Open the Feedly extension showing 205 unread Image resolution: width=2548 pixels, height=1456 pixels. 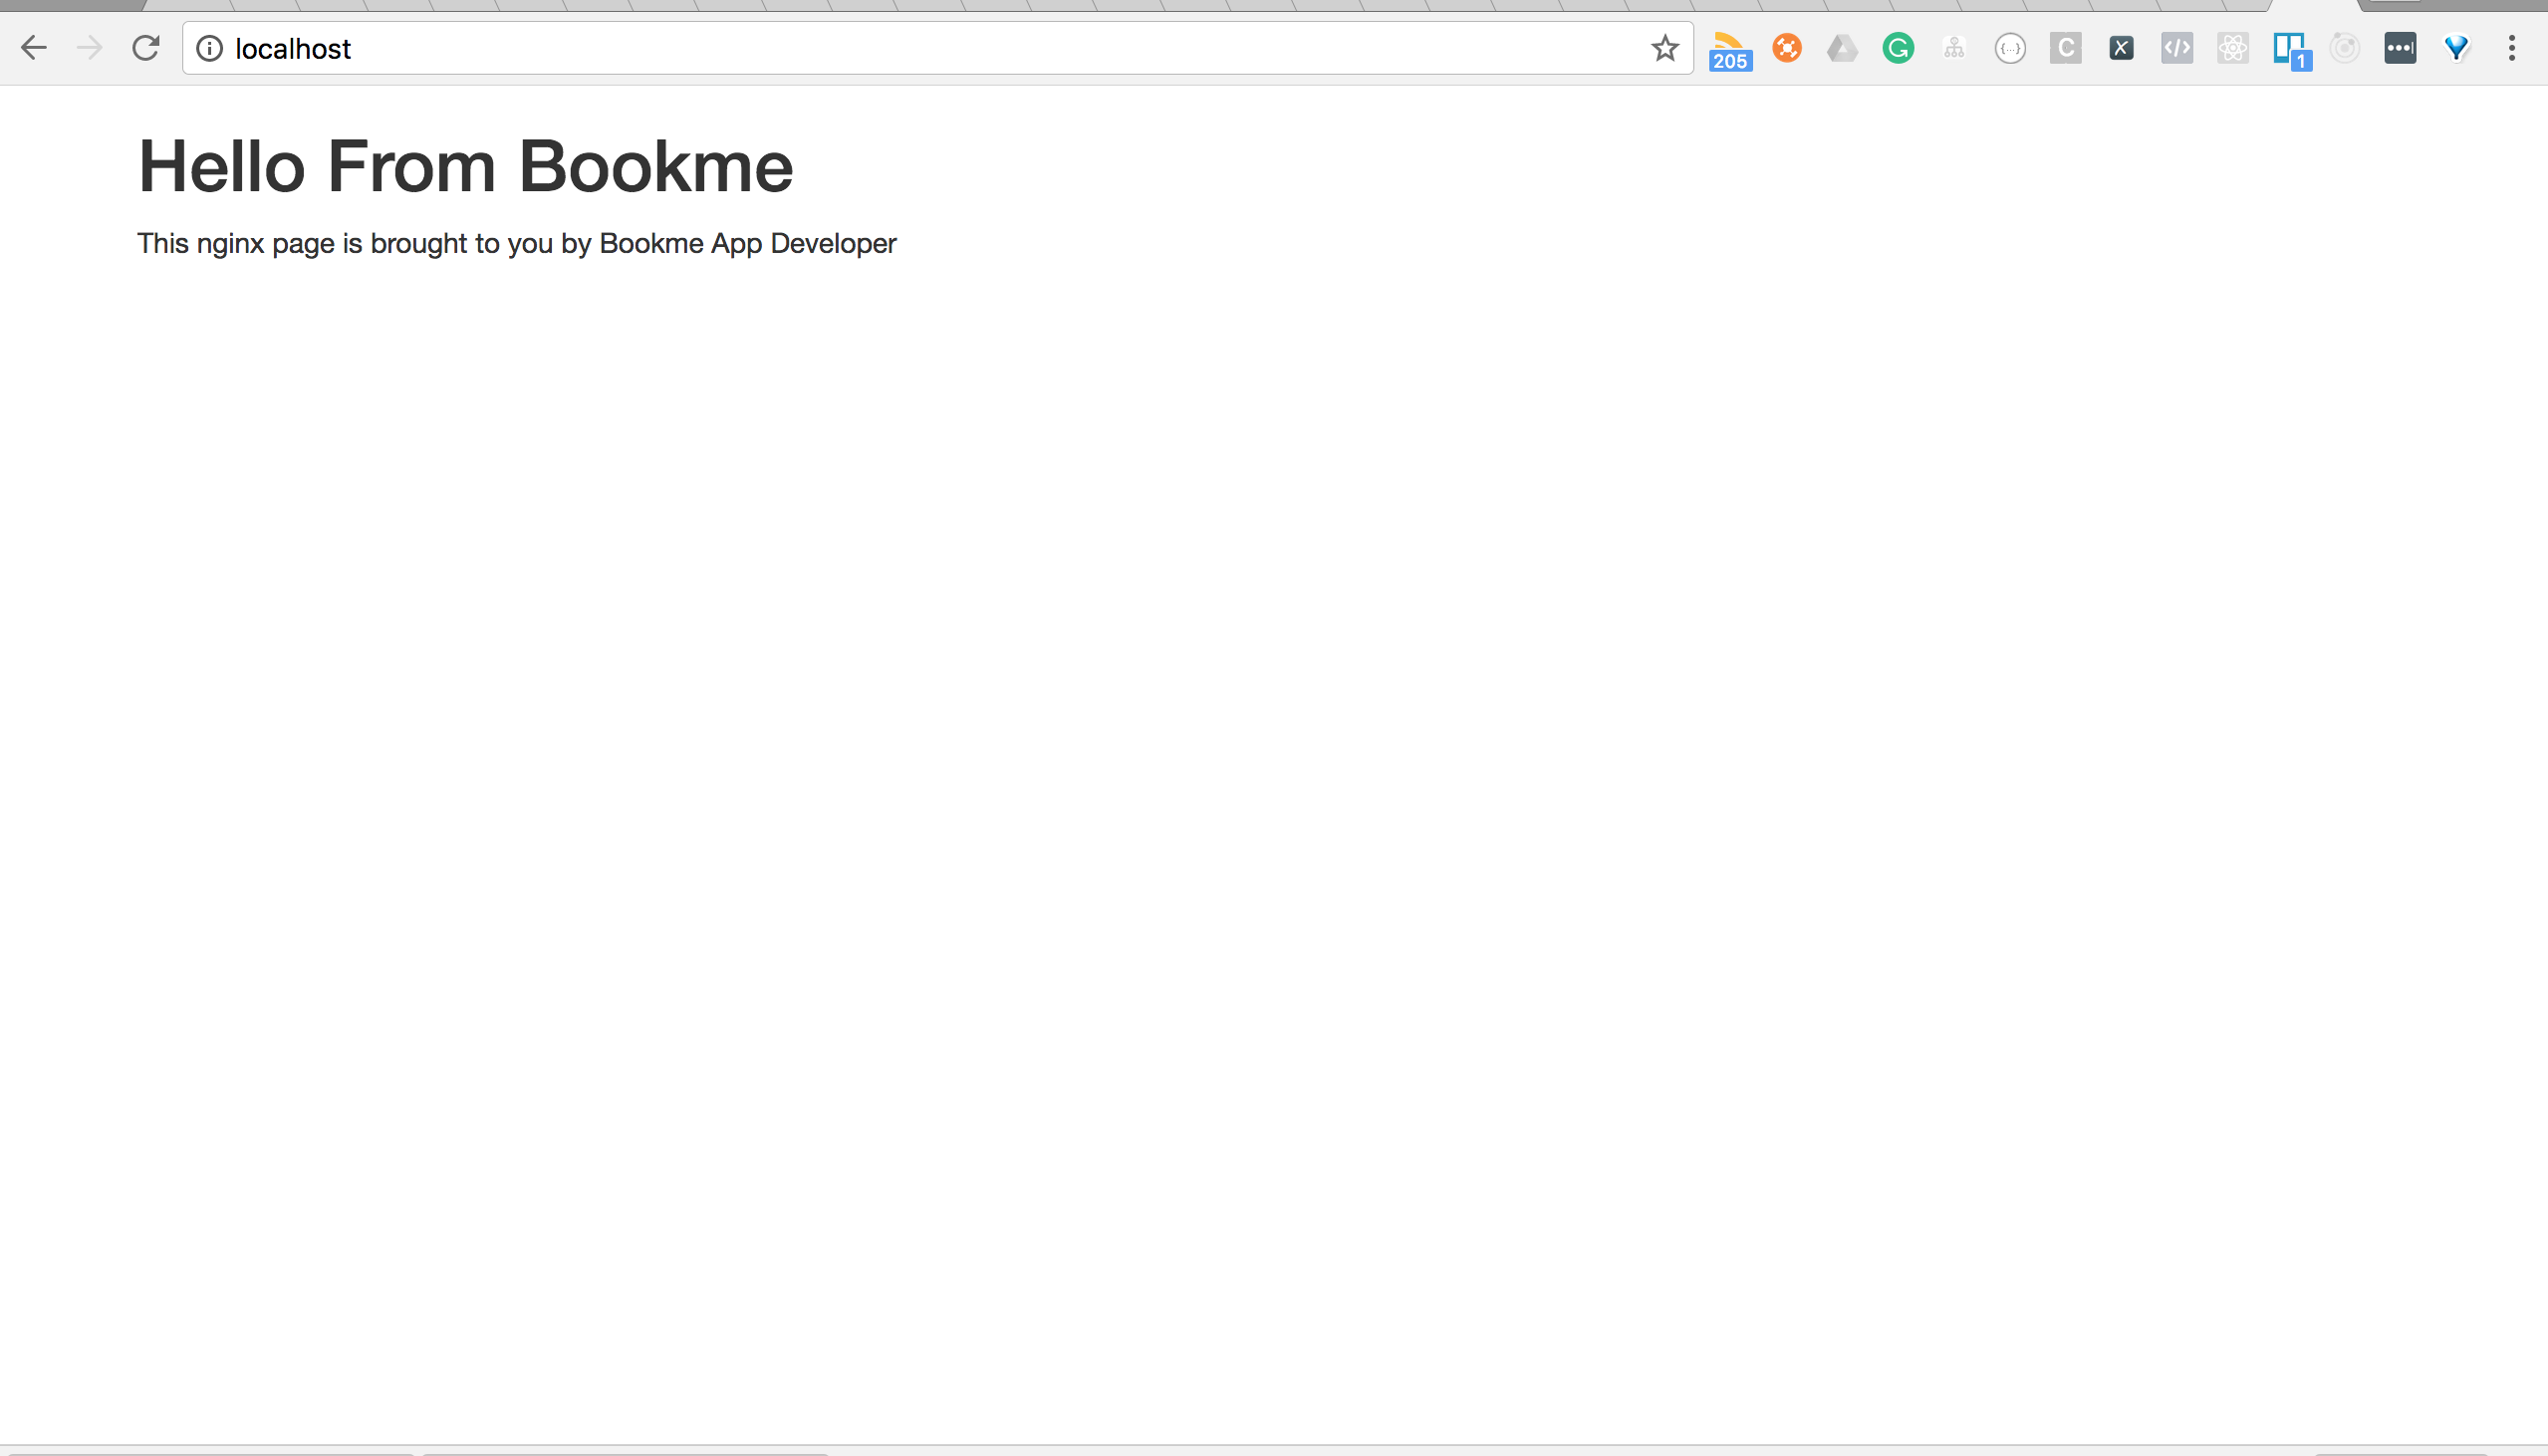pyautogui.click(x=1729, y=48)
